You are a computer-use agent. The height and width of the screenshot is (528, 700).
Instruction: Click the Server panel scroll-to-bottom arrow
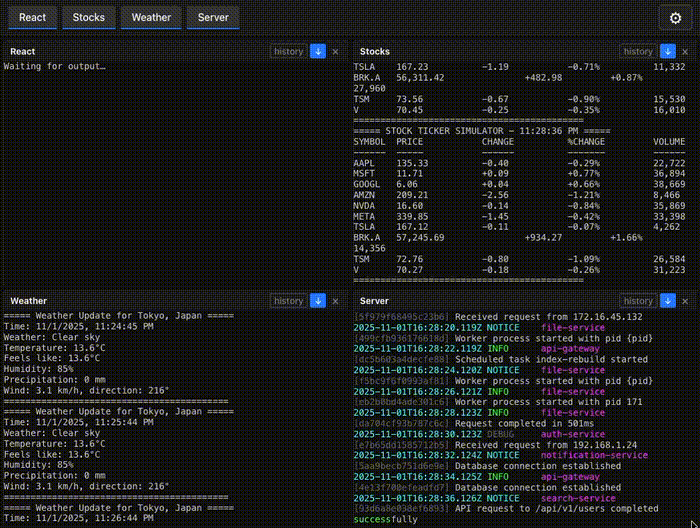pyautogui.click(x=667, y=301)
